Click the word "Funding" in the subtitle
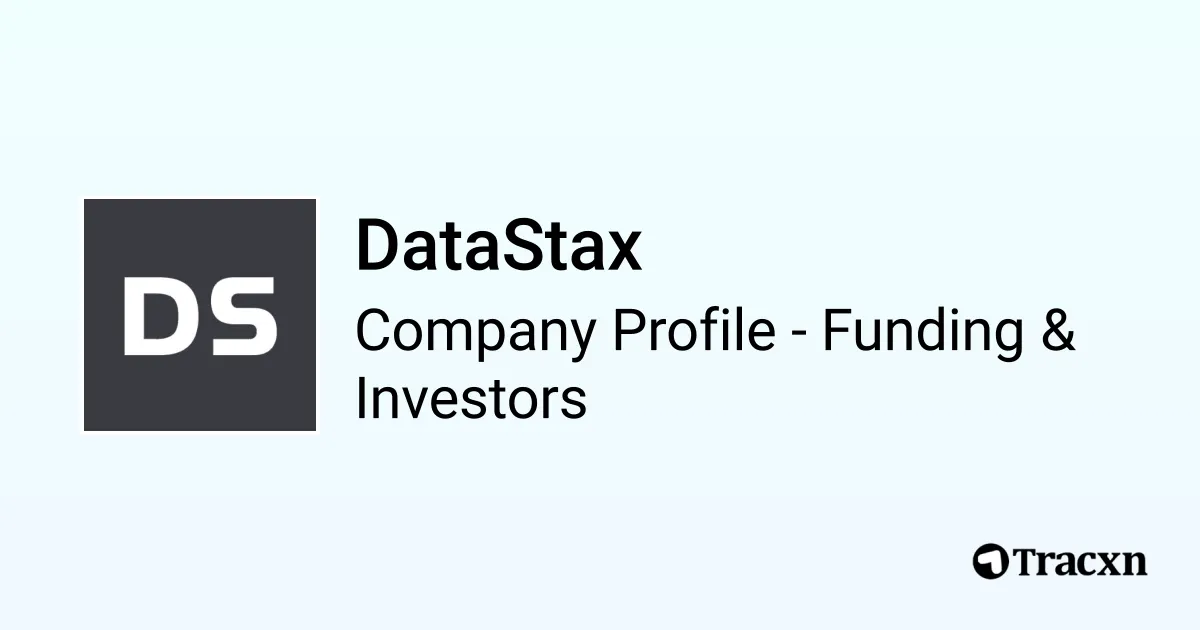 click(922, 331)
